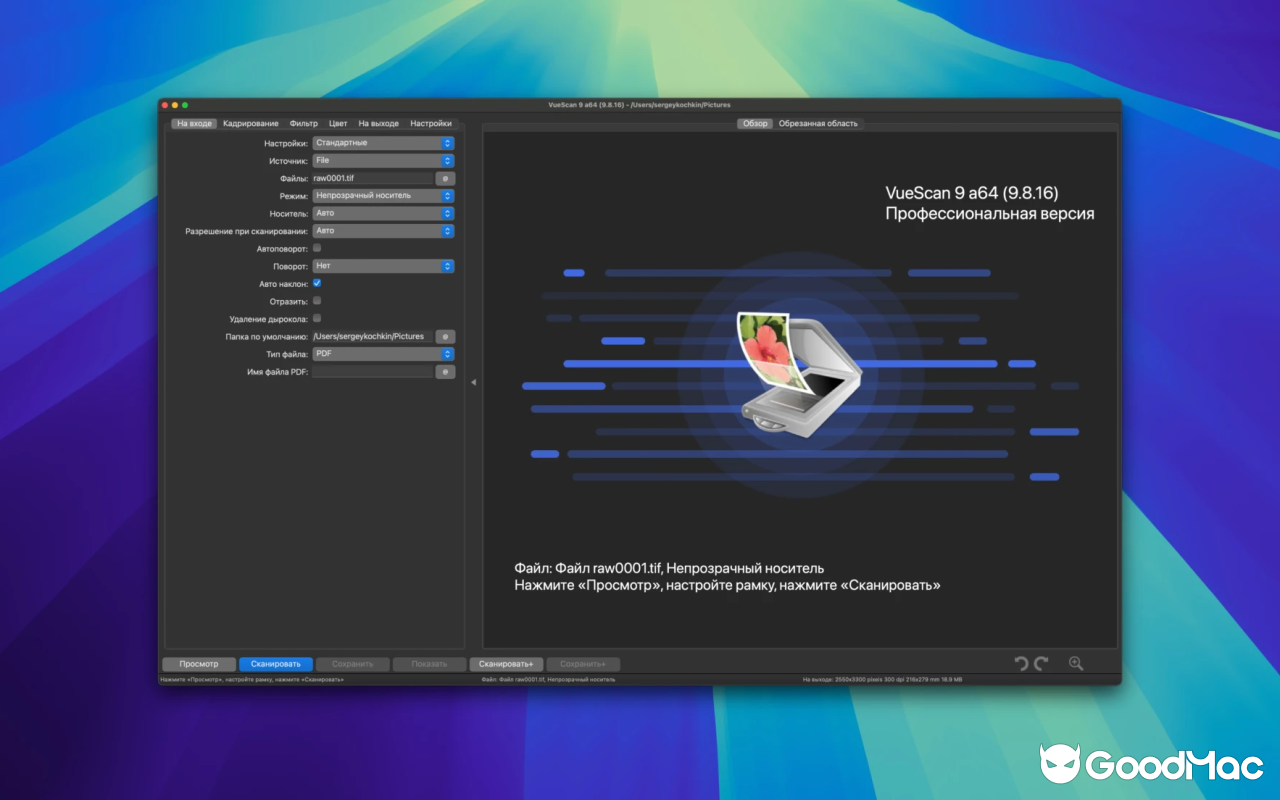Open the Обрезанная область tab
The width and height of the screenshot is (1280, 800).
coord(820,123)
